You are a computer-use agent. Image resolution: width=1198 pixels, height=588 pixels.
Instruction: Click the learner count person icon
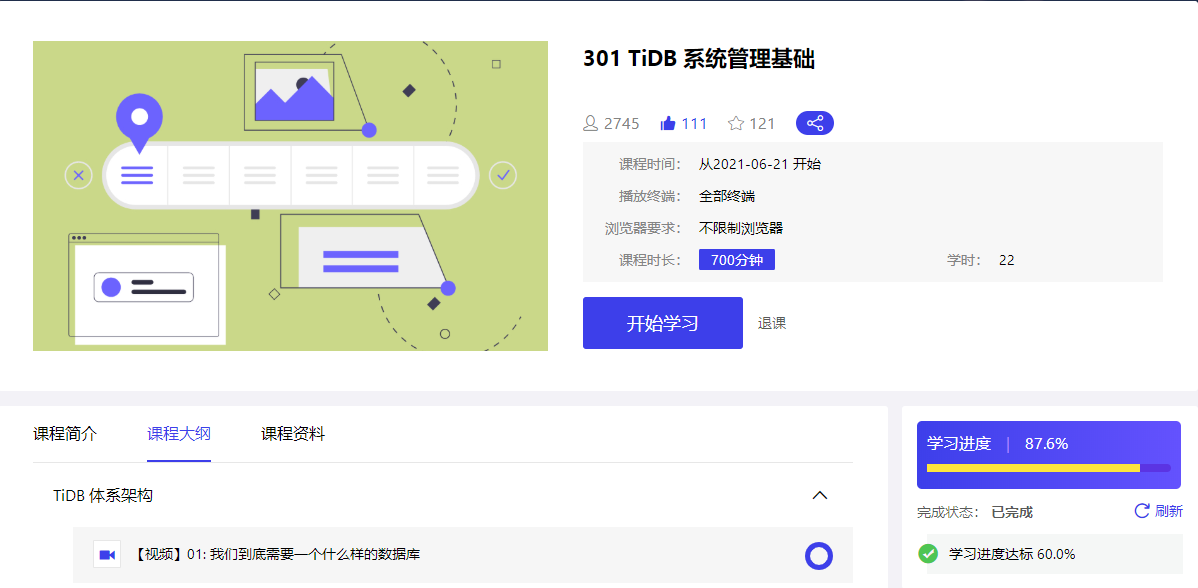591,124
